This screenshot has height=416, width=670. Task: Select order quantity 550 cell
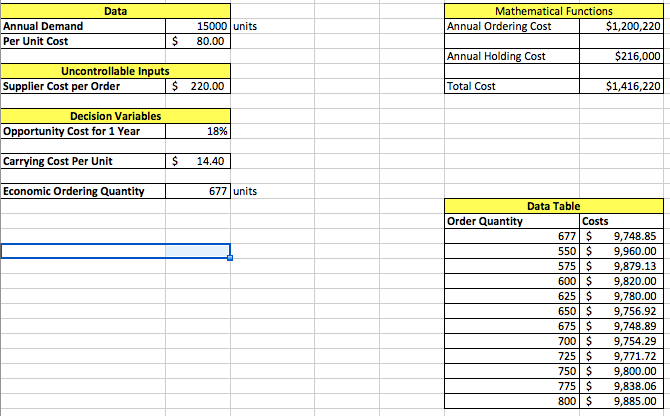pyautogui.click(x=512, y=251)
